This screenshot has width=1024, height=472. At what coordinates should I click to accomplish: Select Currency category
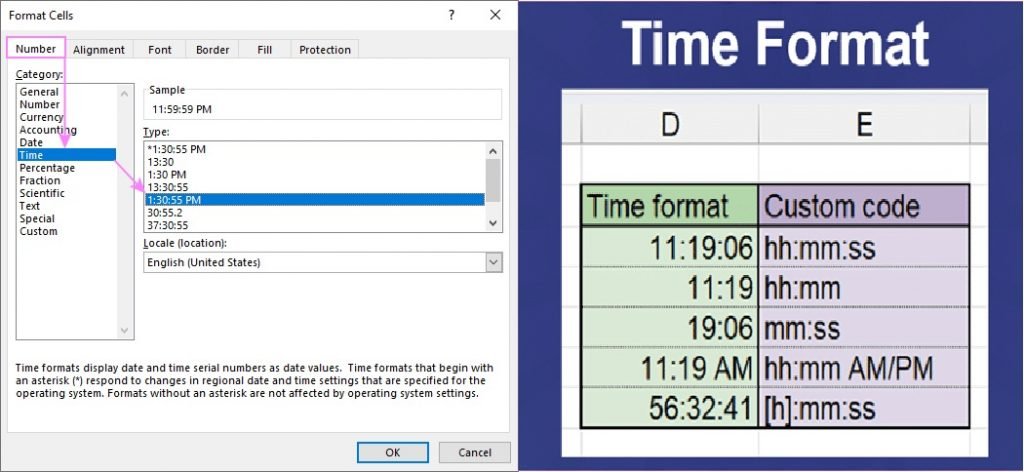[x=41, y=117]
